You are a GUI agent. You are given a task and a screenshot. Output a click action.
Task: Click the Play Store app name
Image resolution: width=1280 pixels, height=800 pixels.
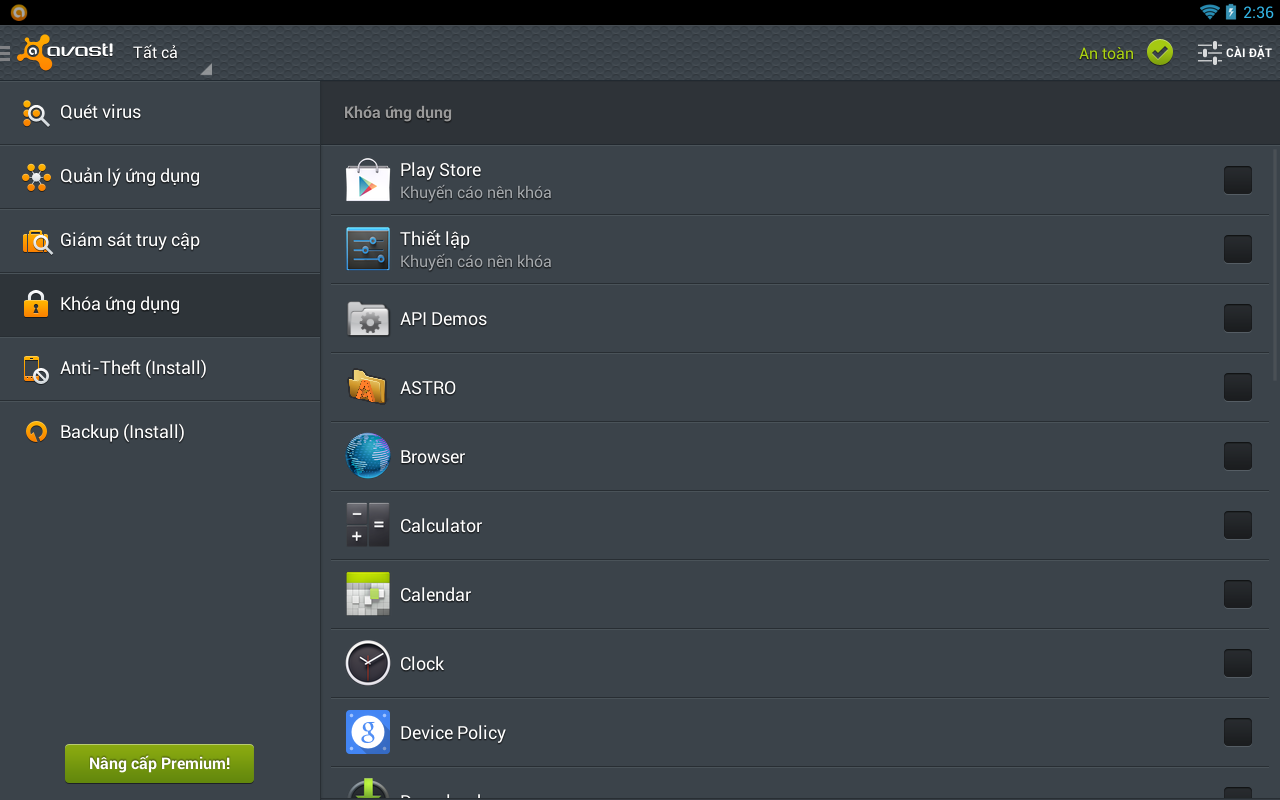tap(440, 170)
